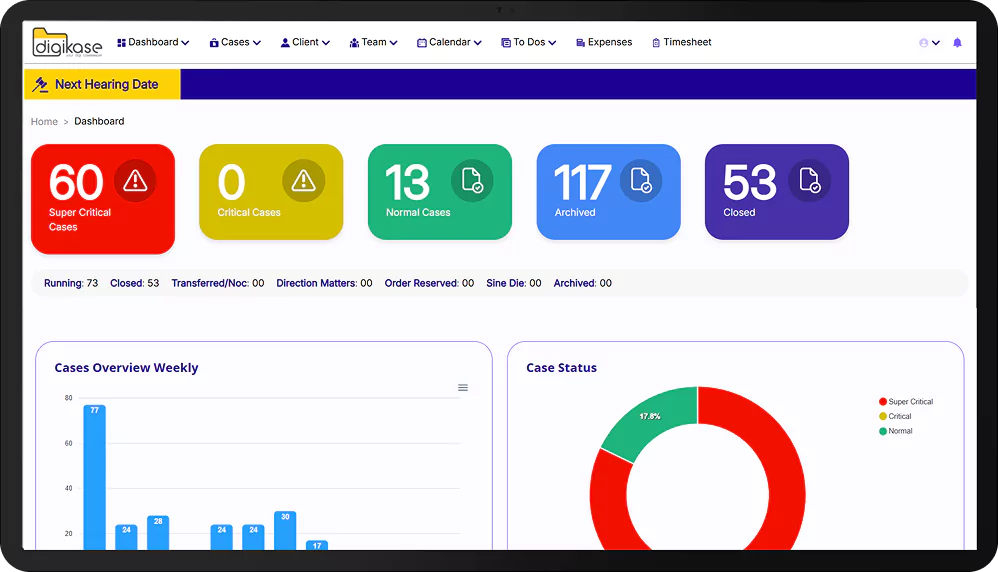Screen dimensions: 998x572
Task: Toggle the Normal legend entry
Action: (896, 431)
